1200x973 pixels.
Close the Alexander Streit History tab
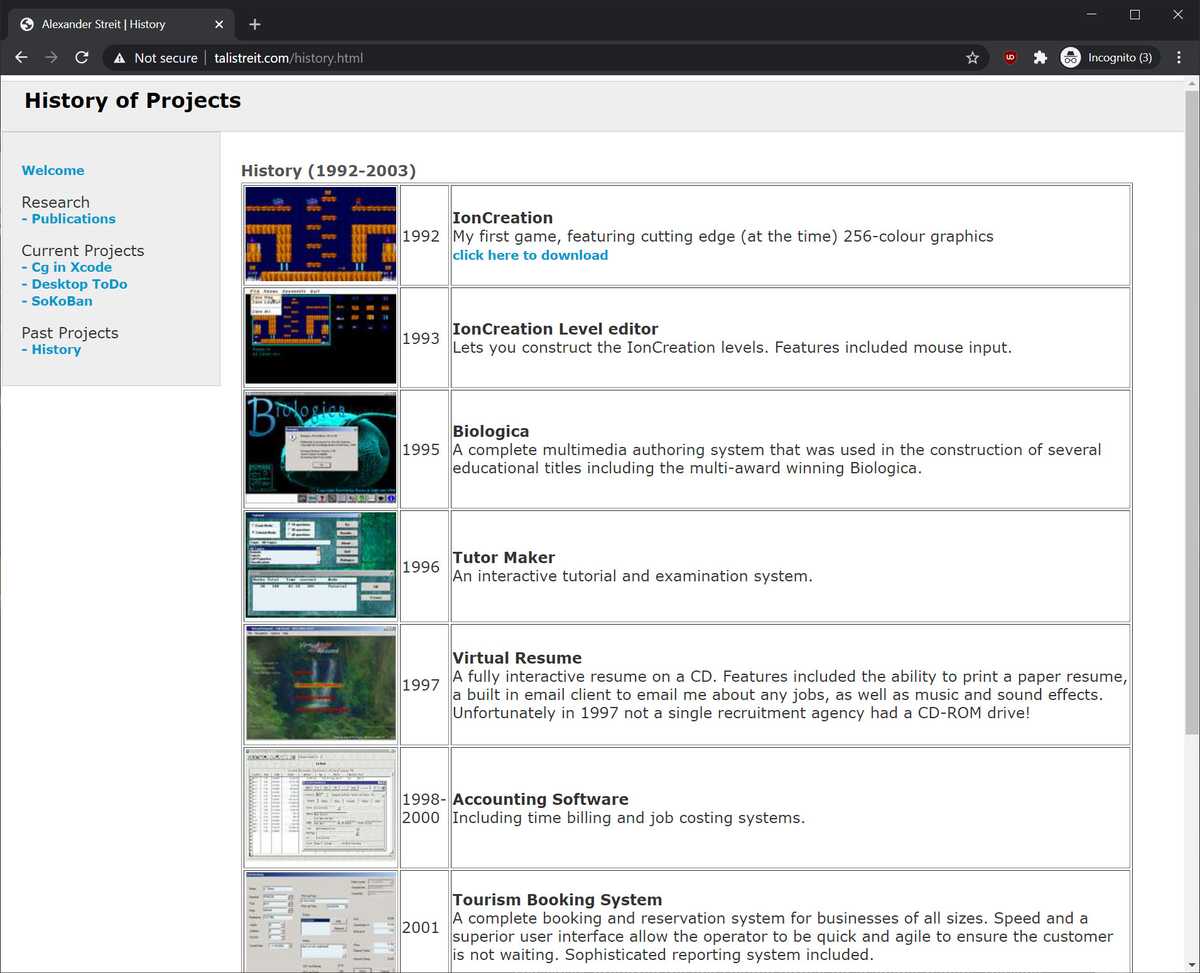pos(217,24)
